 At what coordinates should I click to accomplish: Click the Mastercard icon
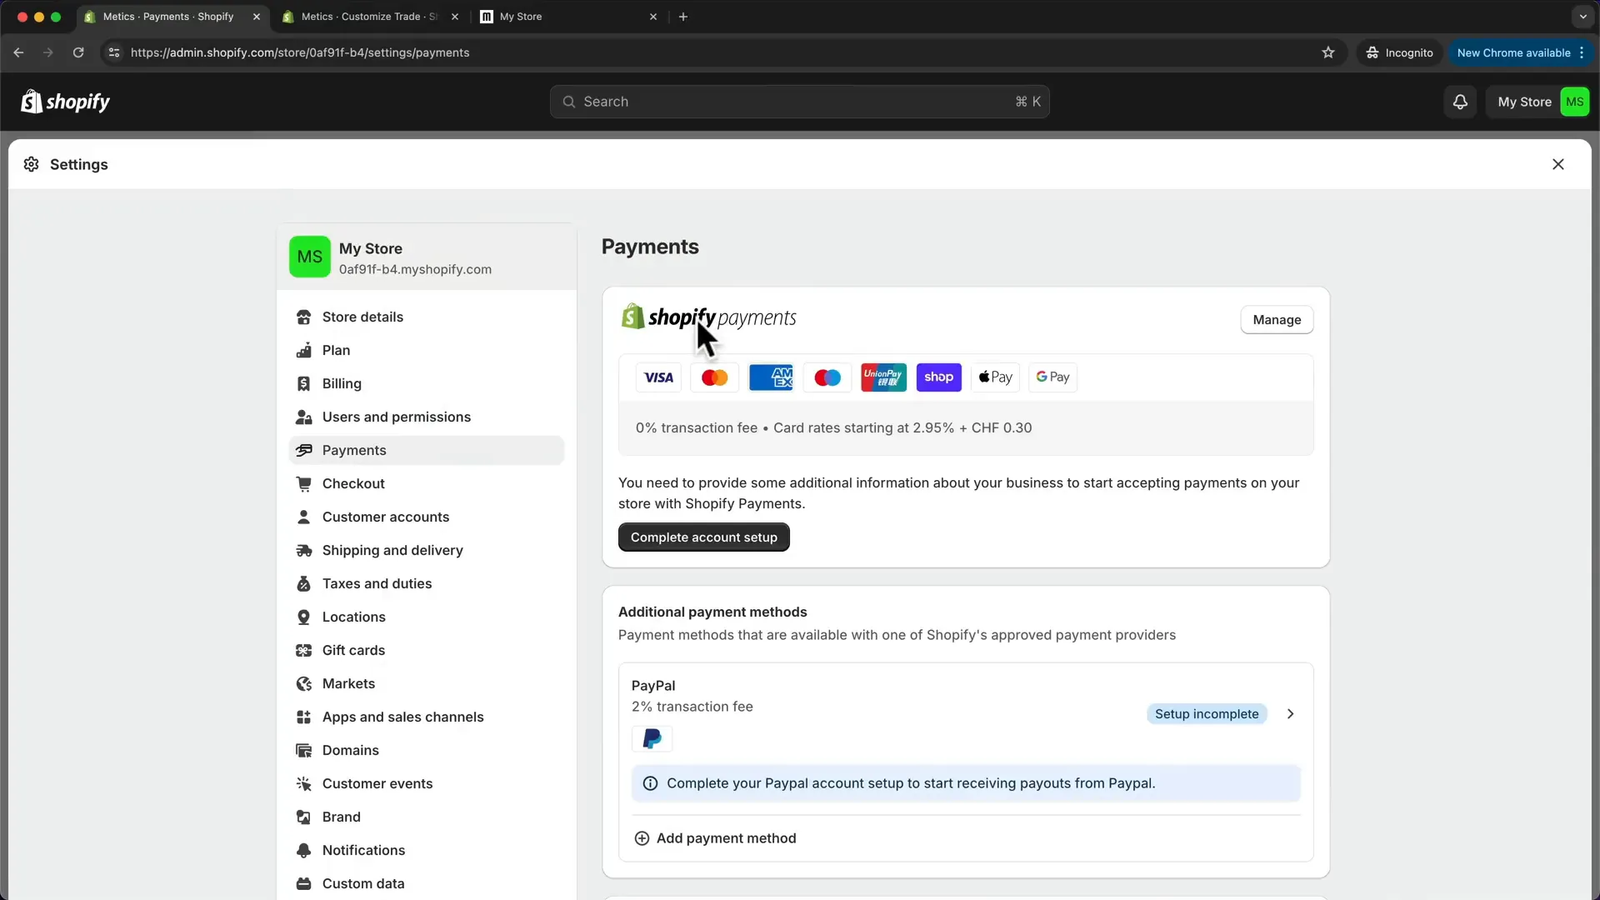(715, 377)
